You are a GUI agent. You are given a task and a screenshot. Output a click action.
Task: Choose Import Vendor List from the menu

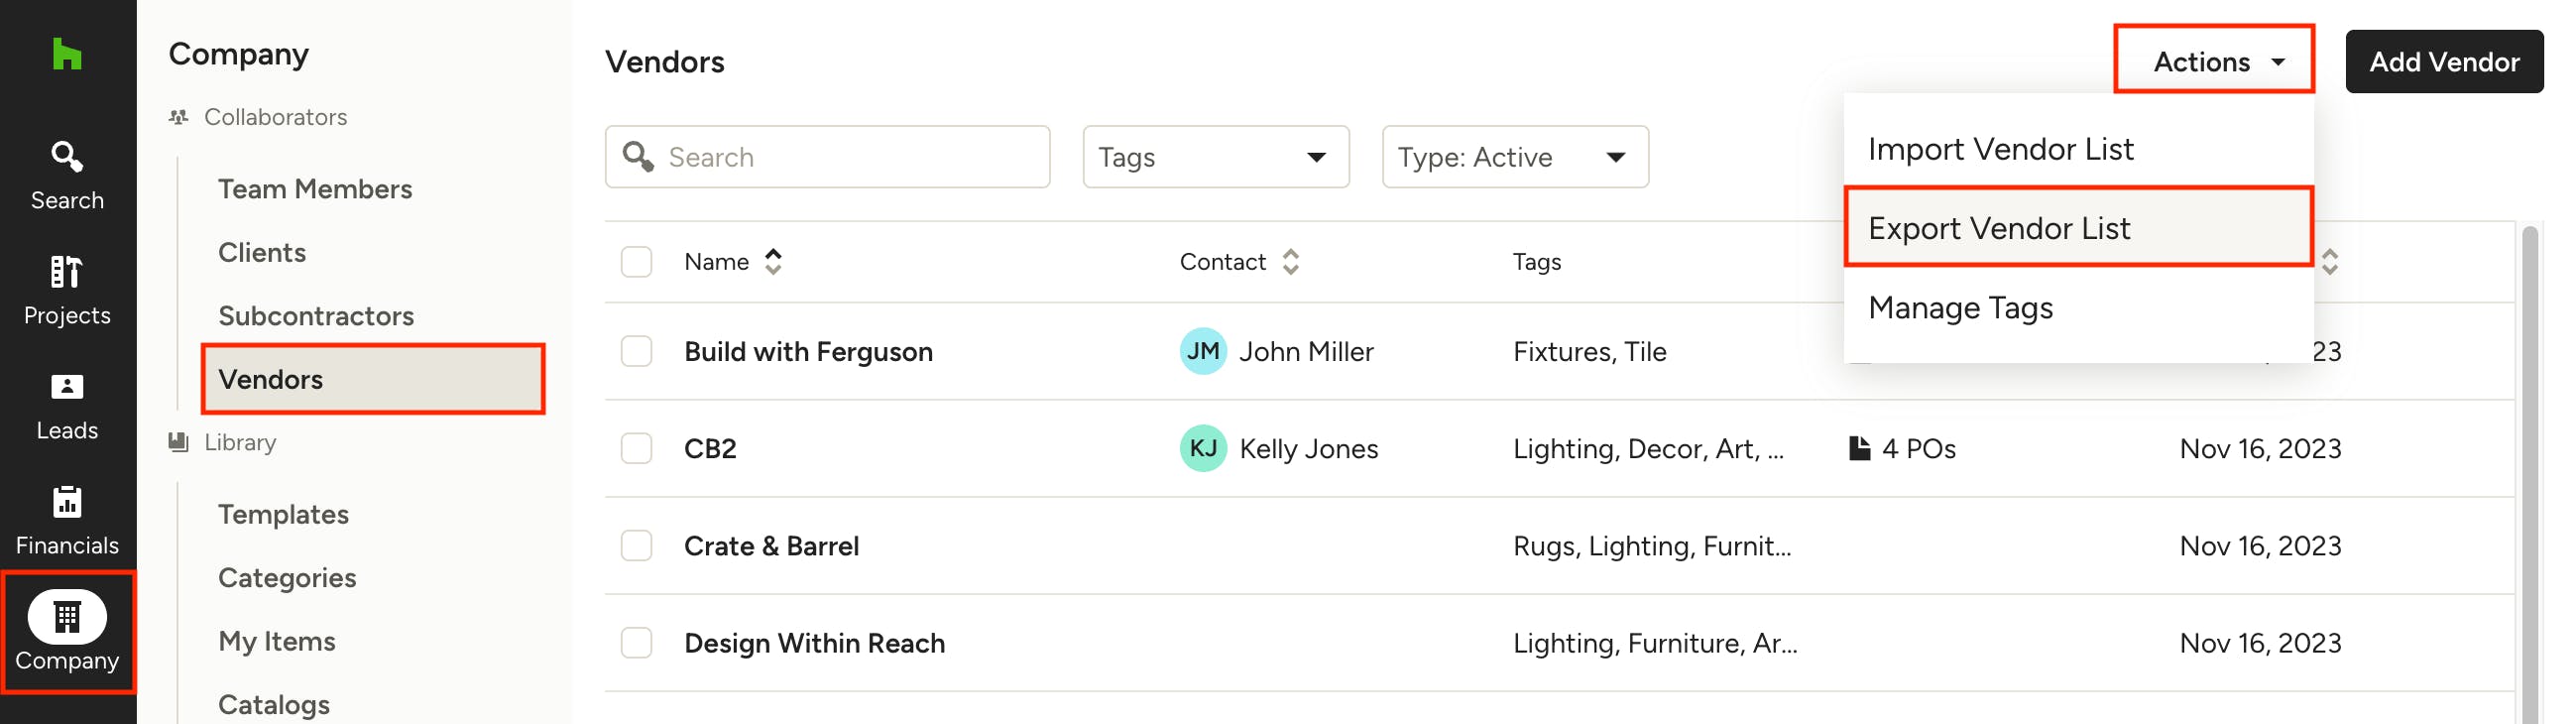pos(2078,149)
